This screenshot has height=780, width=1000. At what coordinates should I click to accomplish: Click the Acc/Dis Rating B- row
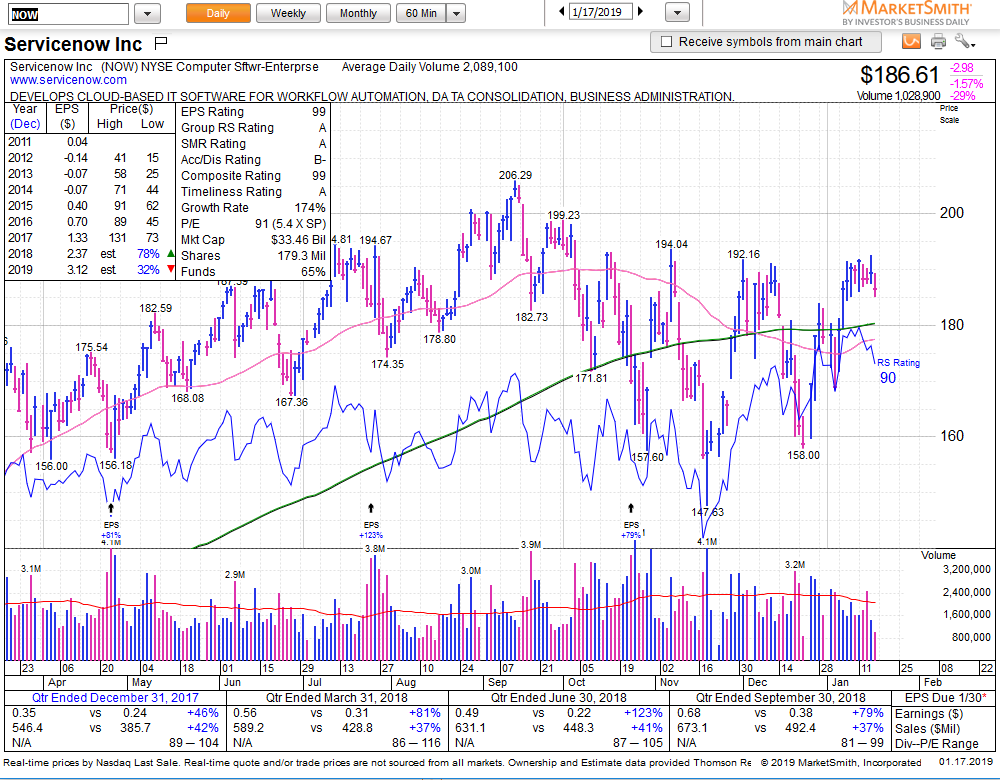click(253, 159)
